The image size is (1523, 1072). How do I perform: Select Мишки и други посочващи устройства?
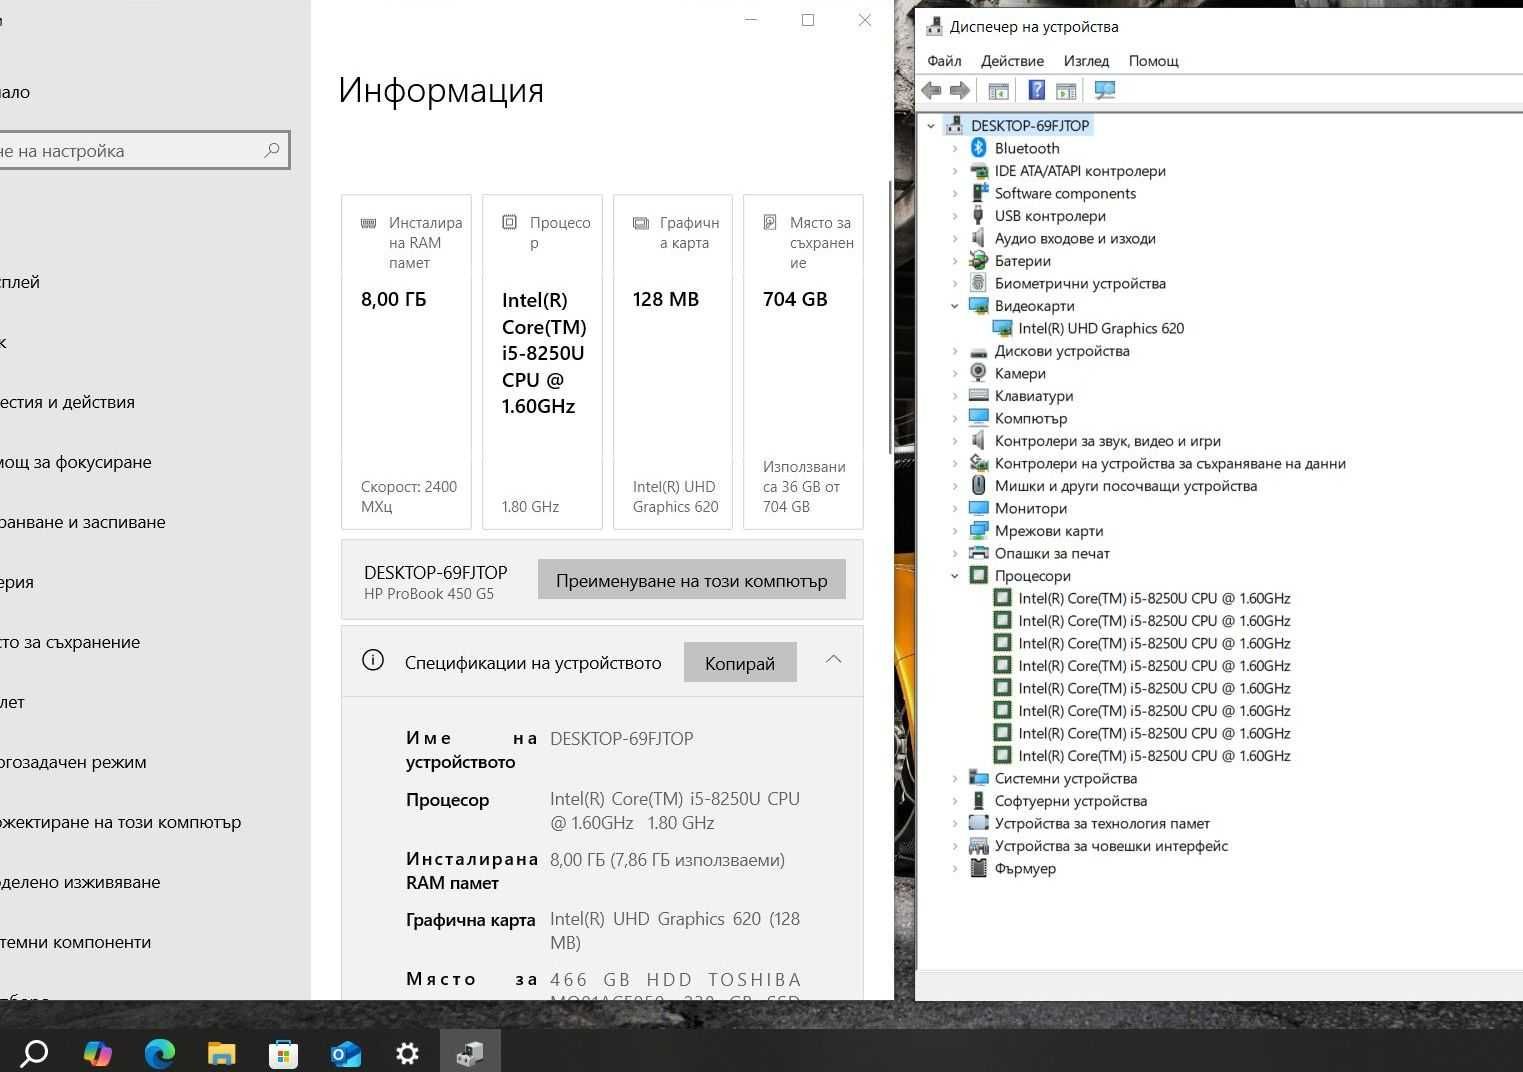point(1126,486)
